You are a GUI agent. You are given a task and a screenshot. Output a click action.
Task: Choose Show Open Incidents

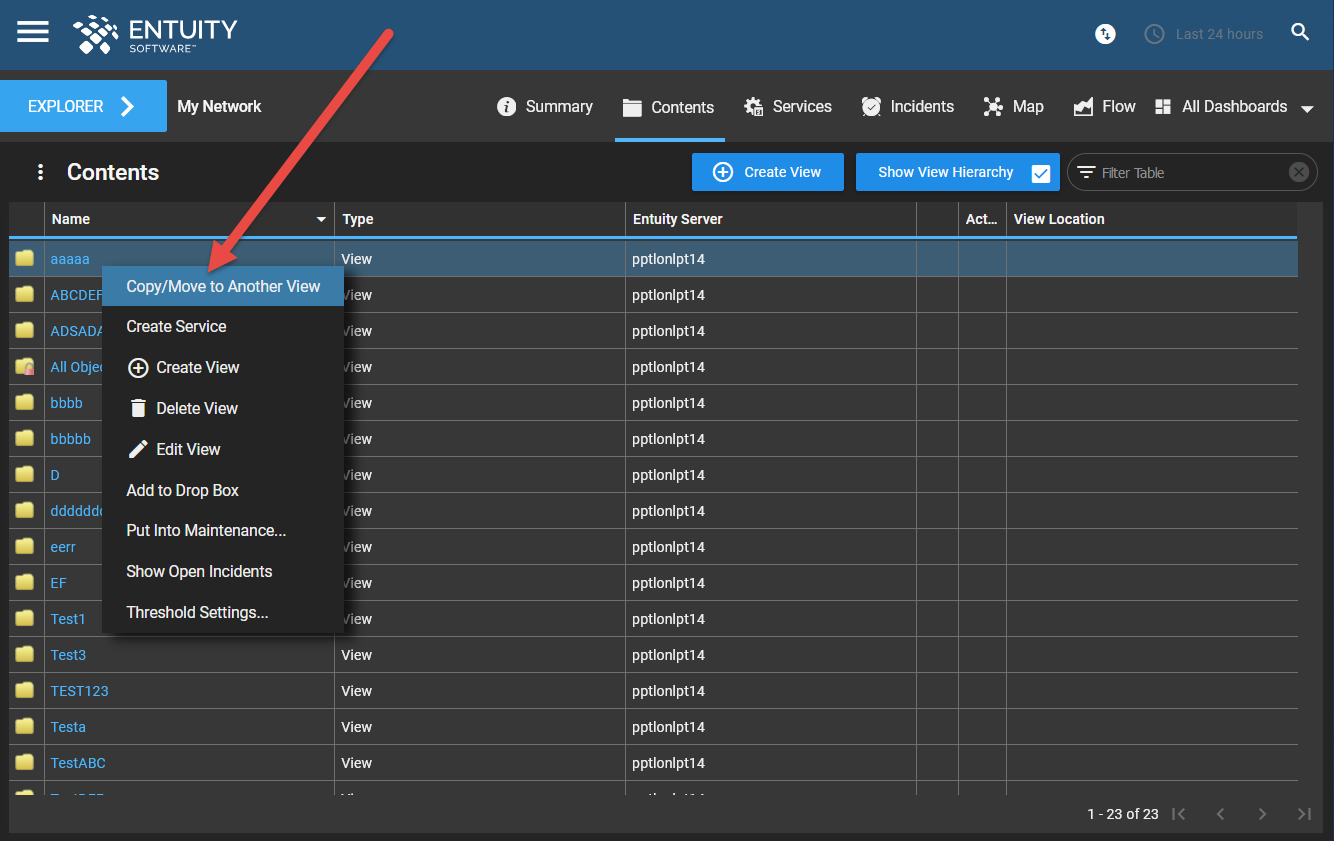click(x=223, y=571)
